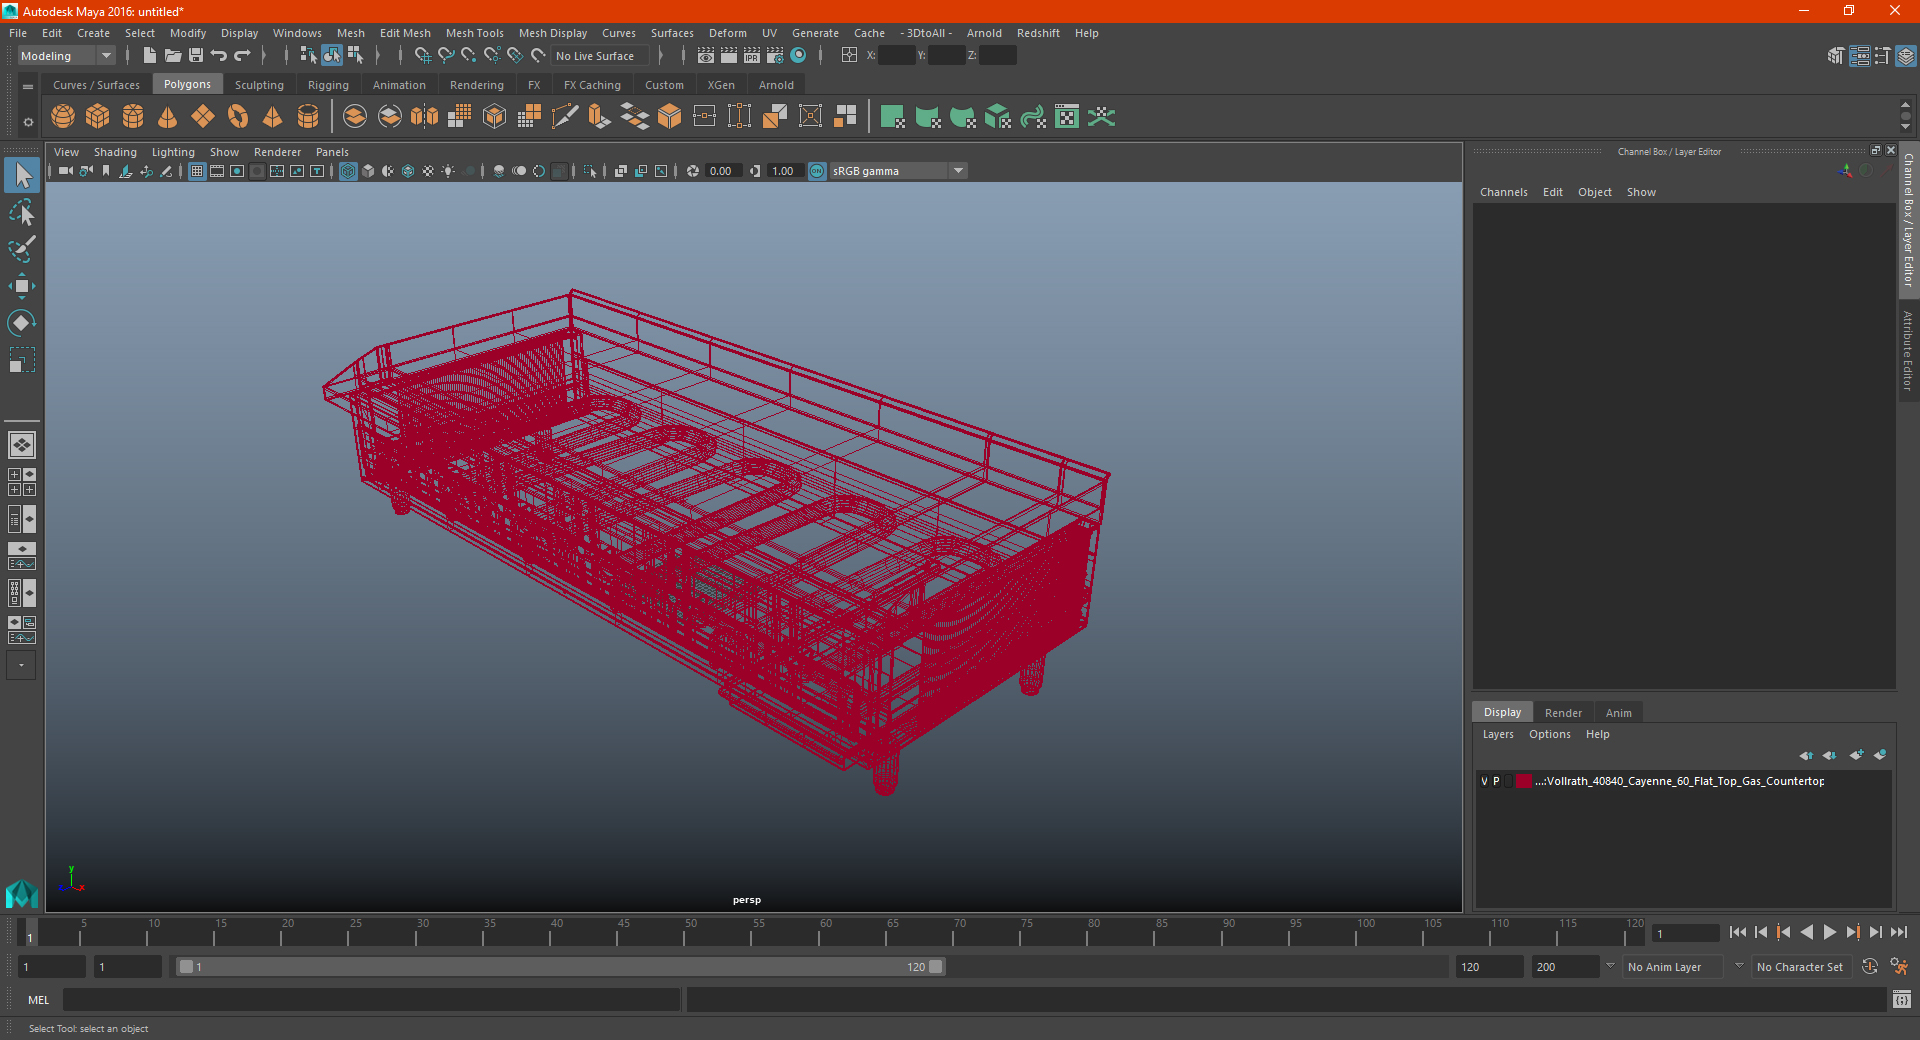Image resolution: width=1920 pixels, height=1040 pixels.
Task: Switch to the Render layer tab
Action: [1563, 713]
